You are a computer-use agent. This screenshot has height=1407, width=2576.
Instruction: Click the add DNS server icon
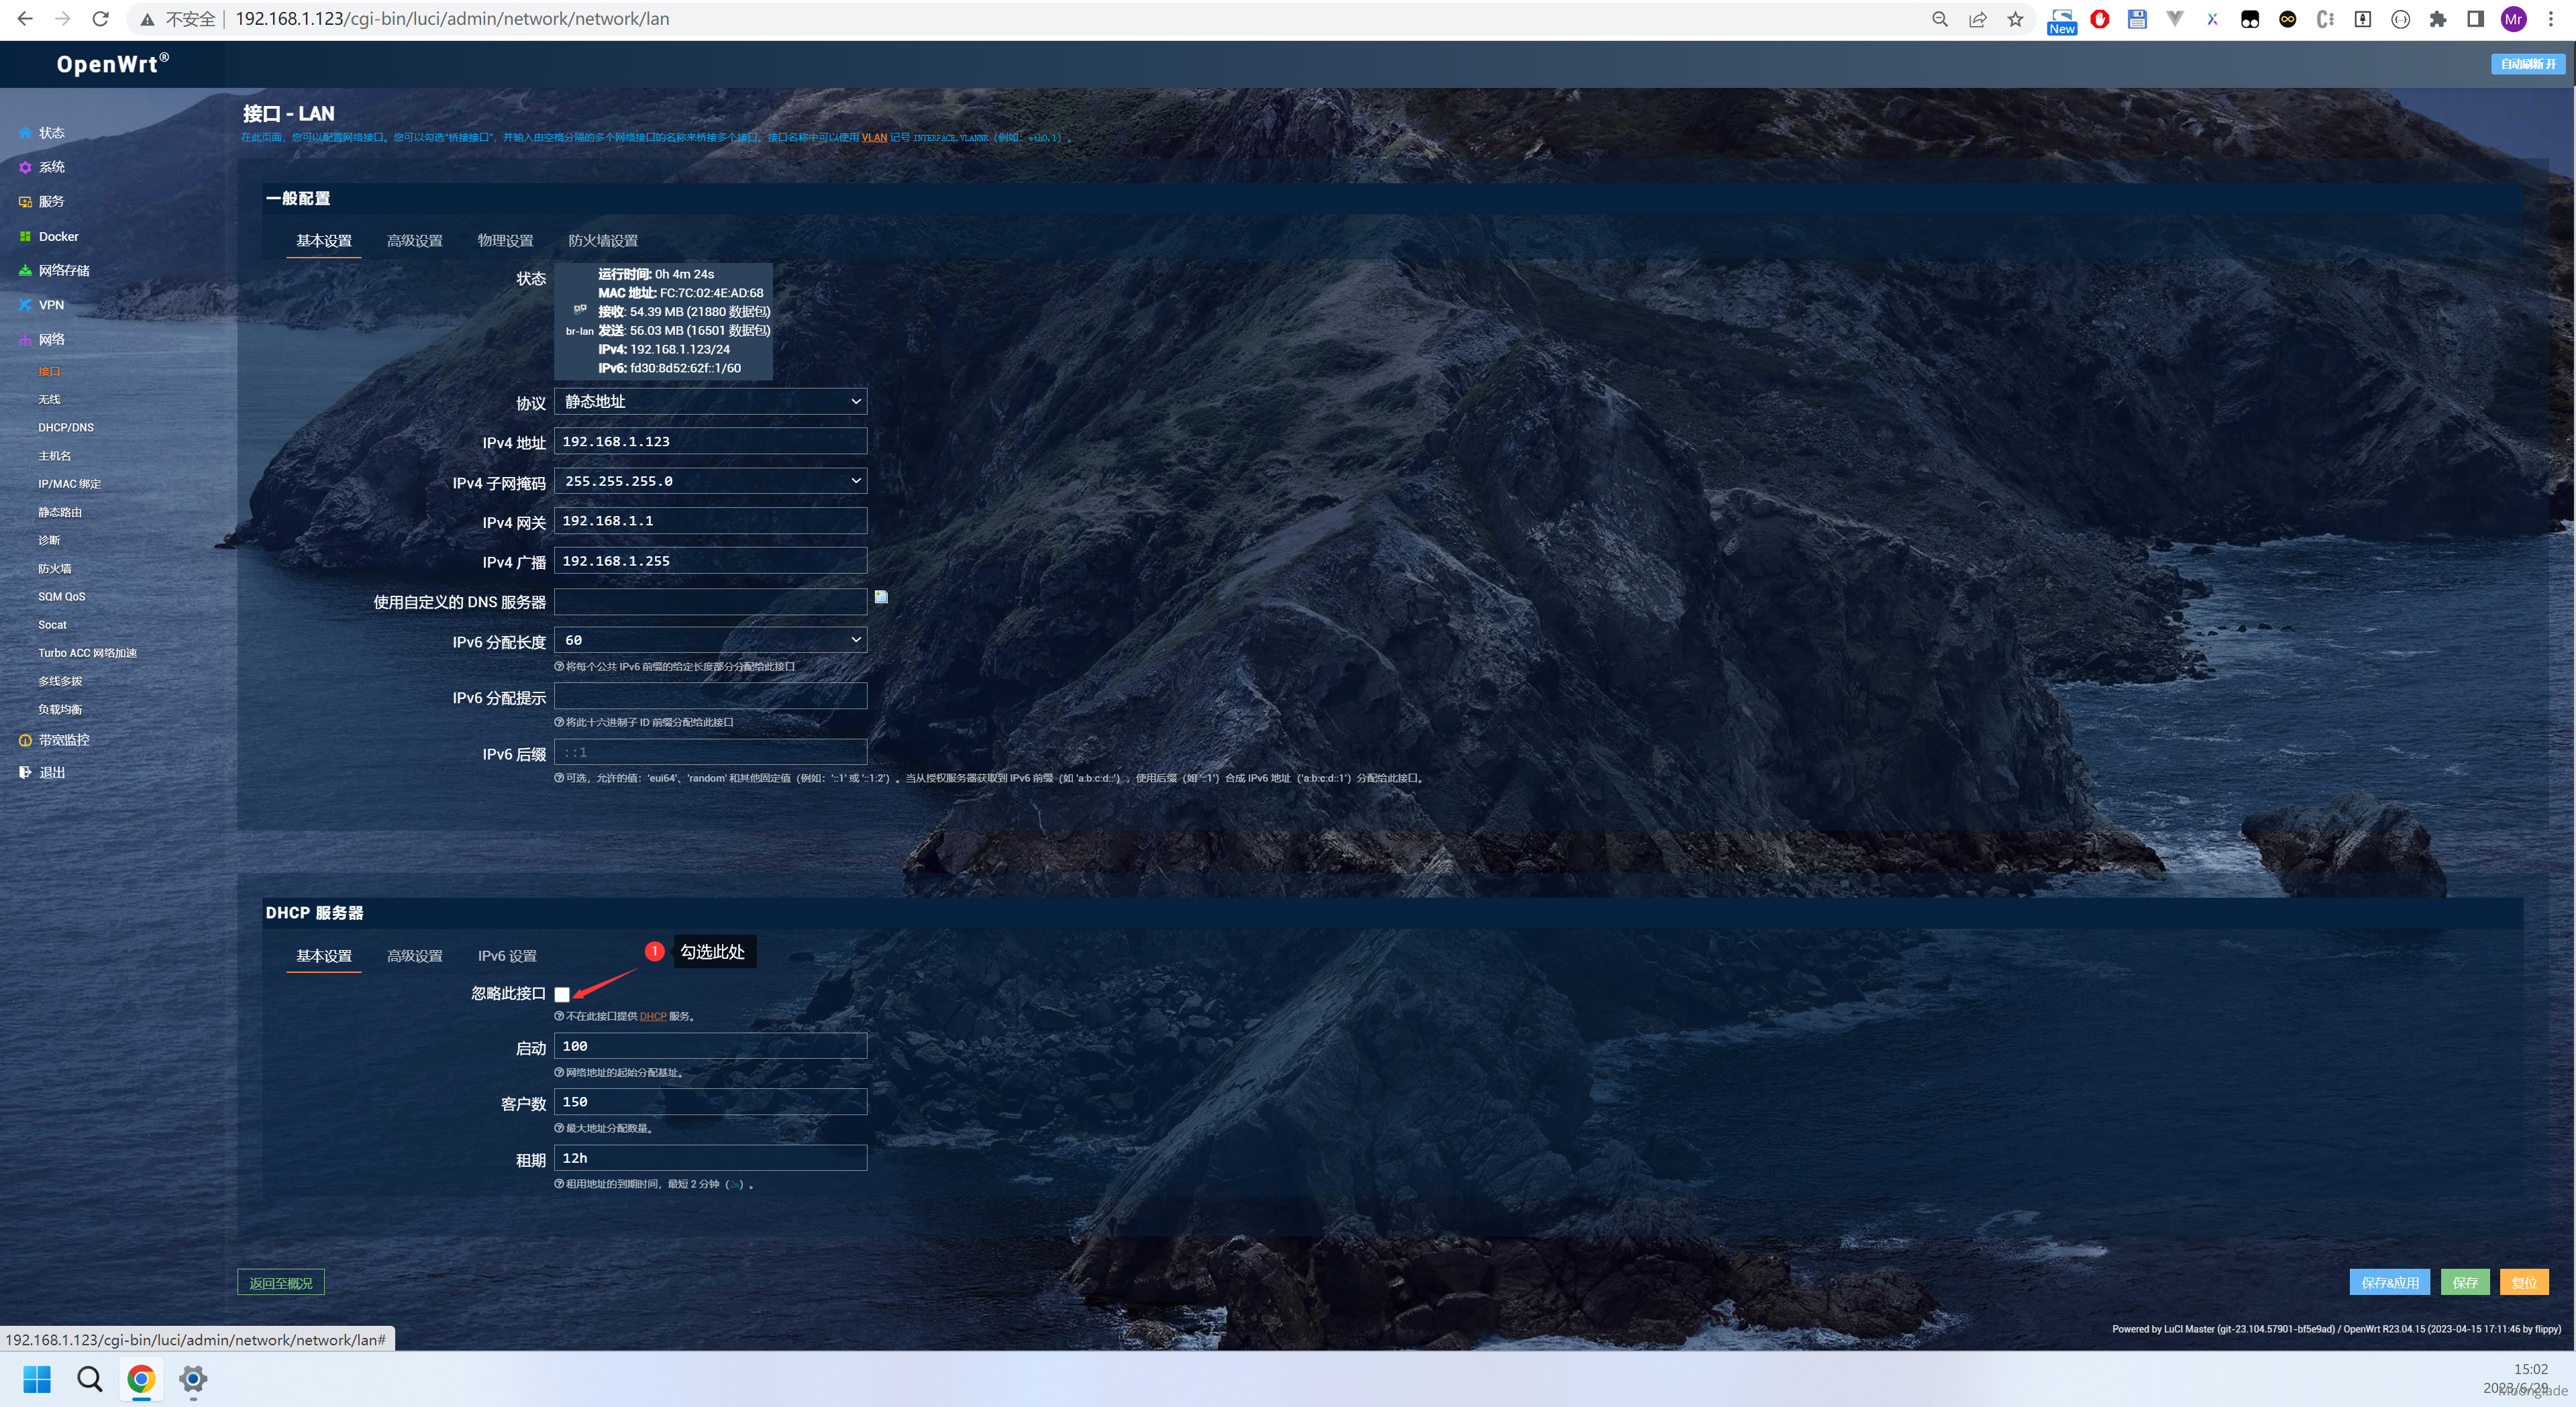(881, 597)
